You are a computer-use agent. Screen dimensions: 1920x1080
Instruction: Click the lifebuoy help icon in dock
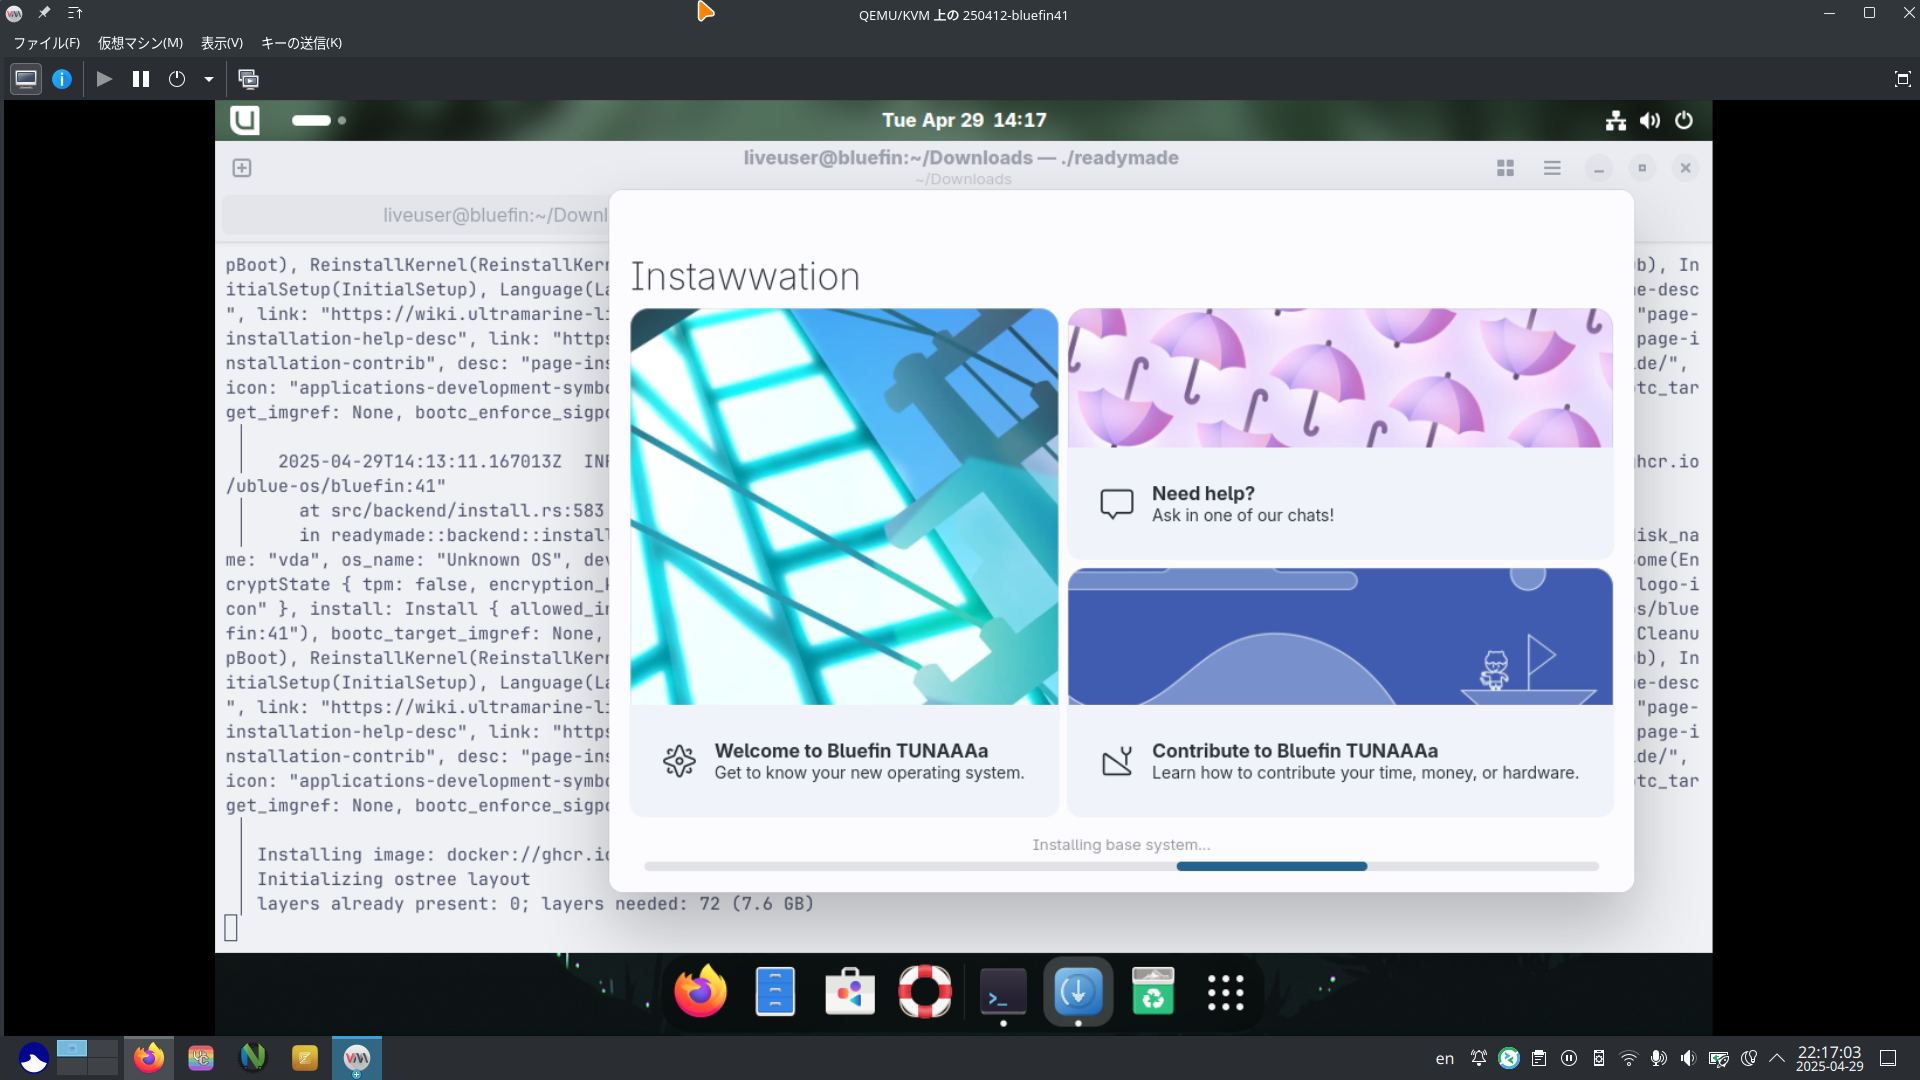(925, 992)
